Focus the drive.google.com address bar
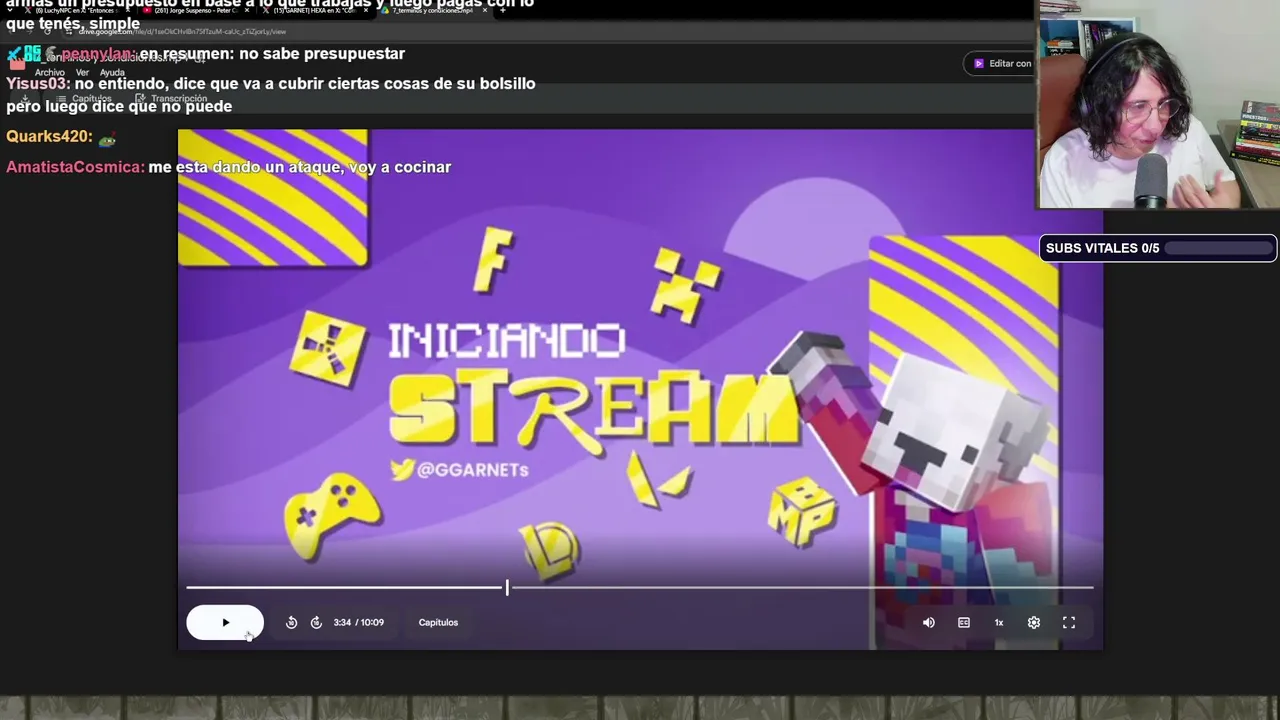1280x720 pixels. [180, 32]
